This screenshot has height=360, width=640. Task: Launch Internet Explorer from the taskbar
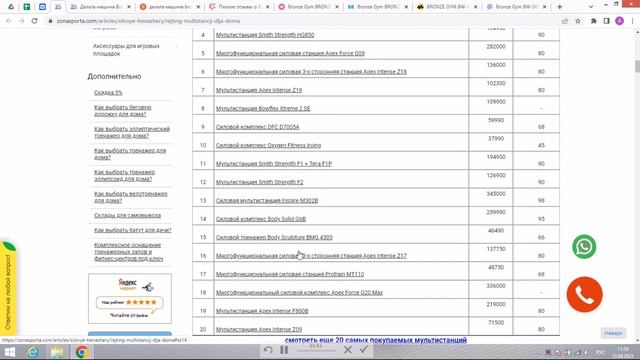coord(33,352)
